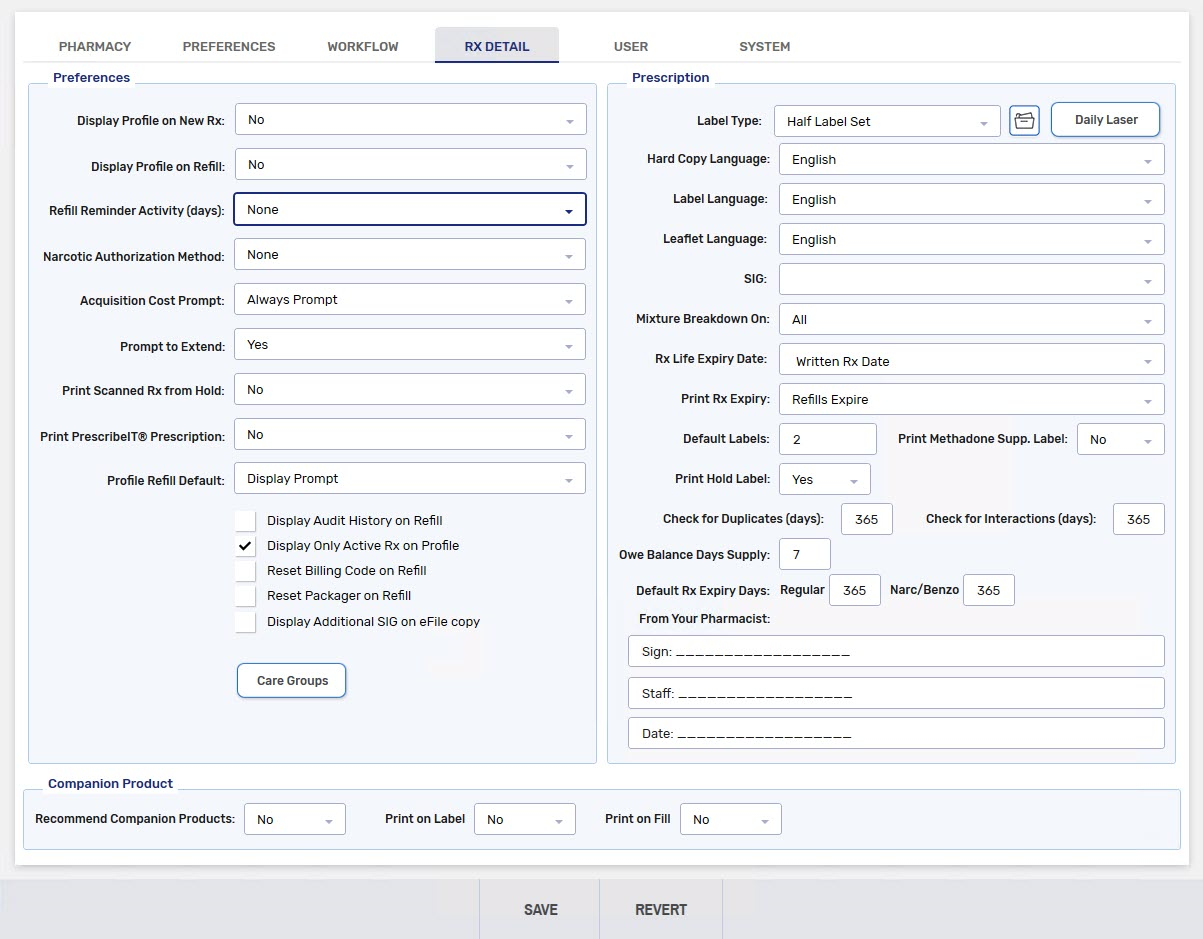
Task: Expand the Acquisition Cost Prompt dropdown
Action: pos(410,300)
